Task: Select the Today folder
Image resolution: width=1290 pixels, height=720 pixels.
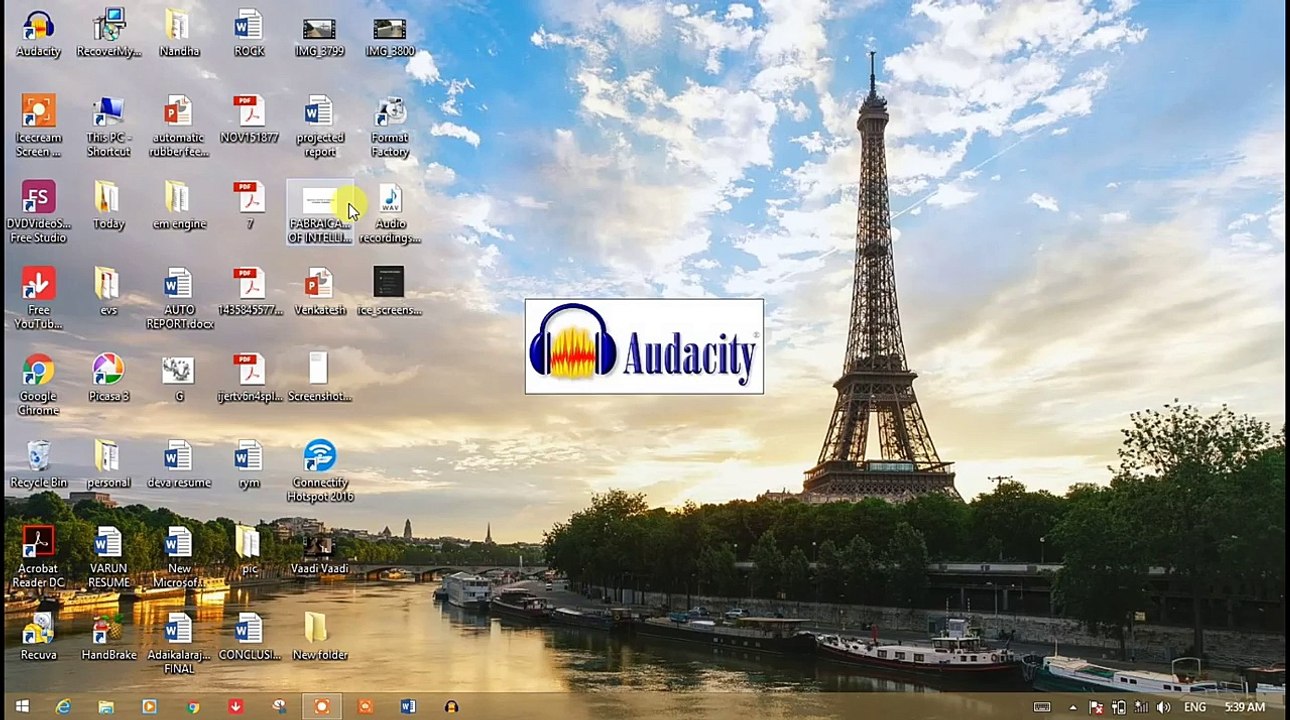Action: [108, 206]
